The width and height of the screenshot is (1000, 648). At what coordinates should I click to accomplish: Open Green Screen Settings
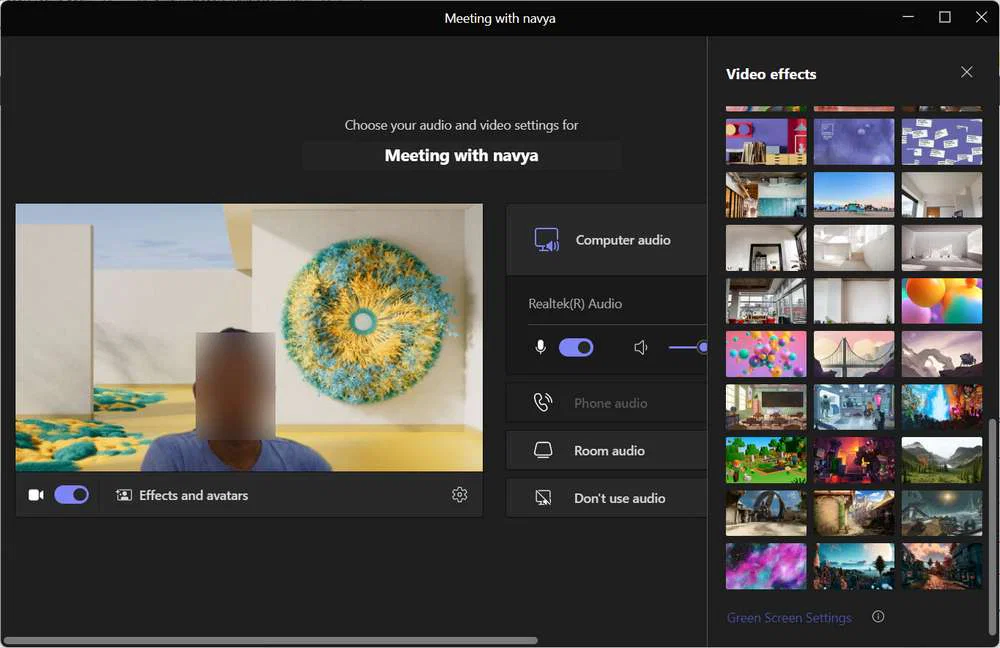(x=789, y=617)
